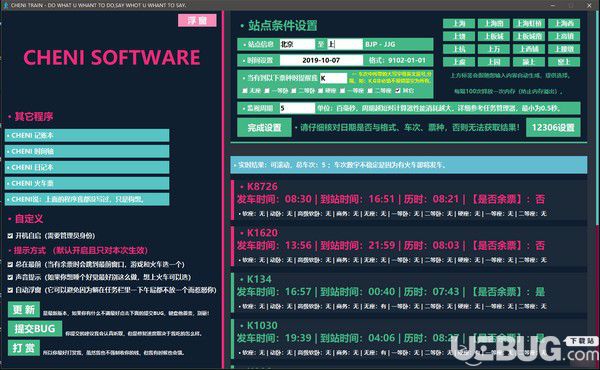Click the 更新 update button
600x370 pixels.
[24, 310]
